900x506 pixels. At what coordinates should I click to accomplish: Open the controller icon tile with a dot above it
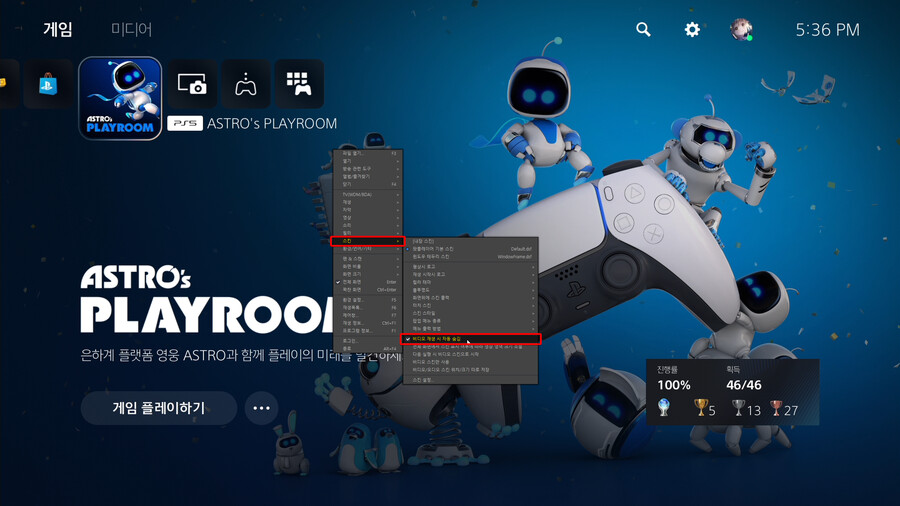click(x=246, y=84)
